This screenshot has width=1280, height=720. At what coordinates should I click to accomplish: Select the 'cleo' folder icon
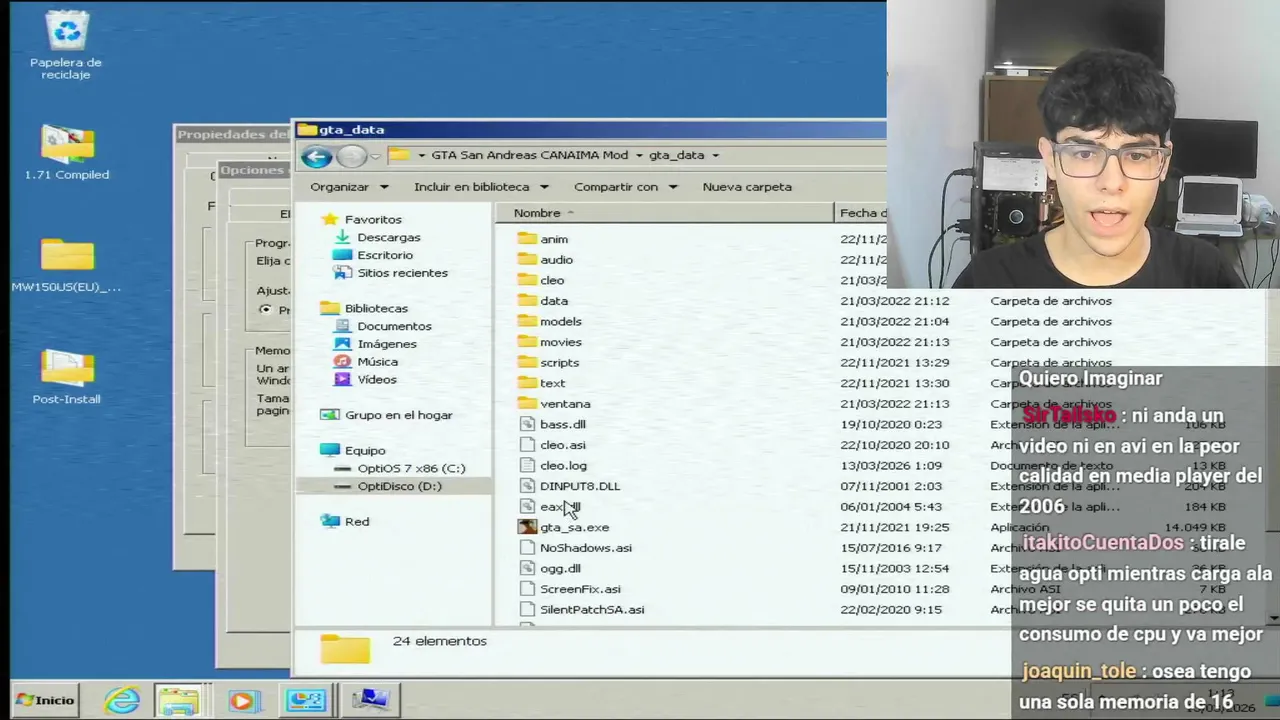(x=527, y=280)
